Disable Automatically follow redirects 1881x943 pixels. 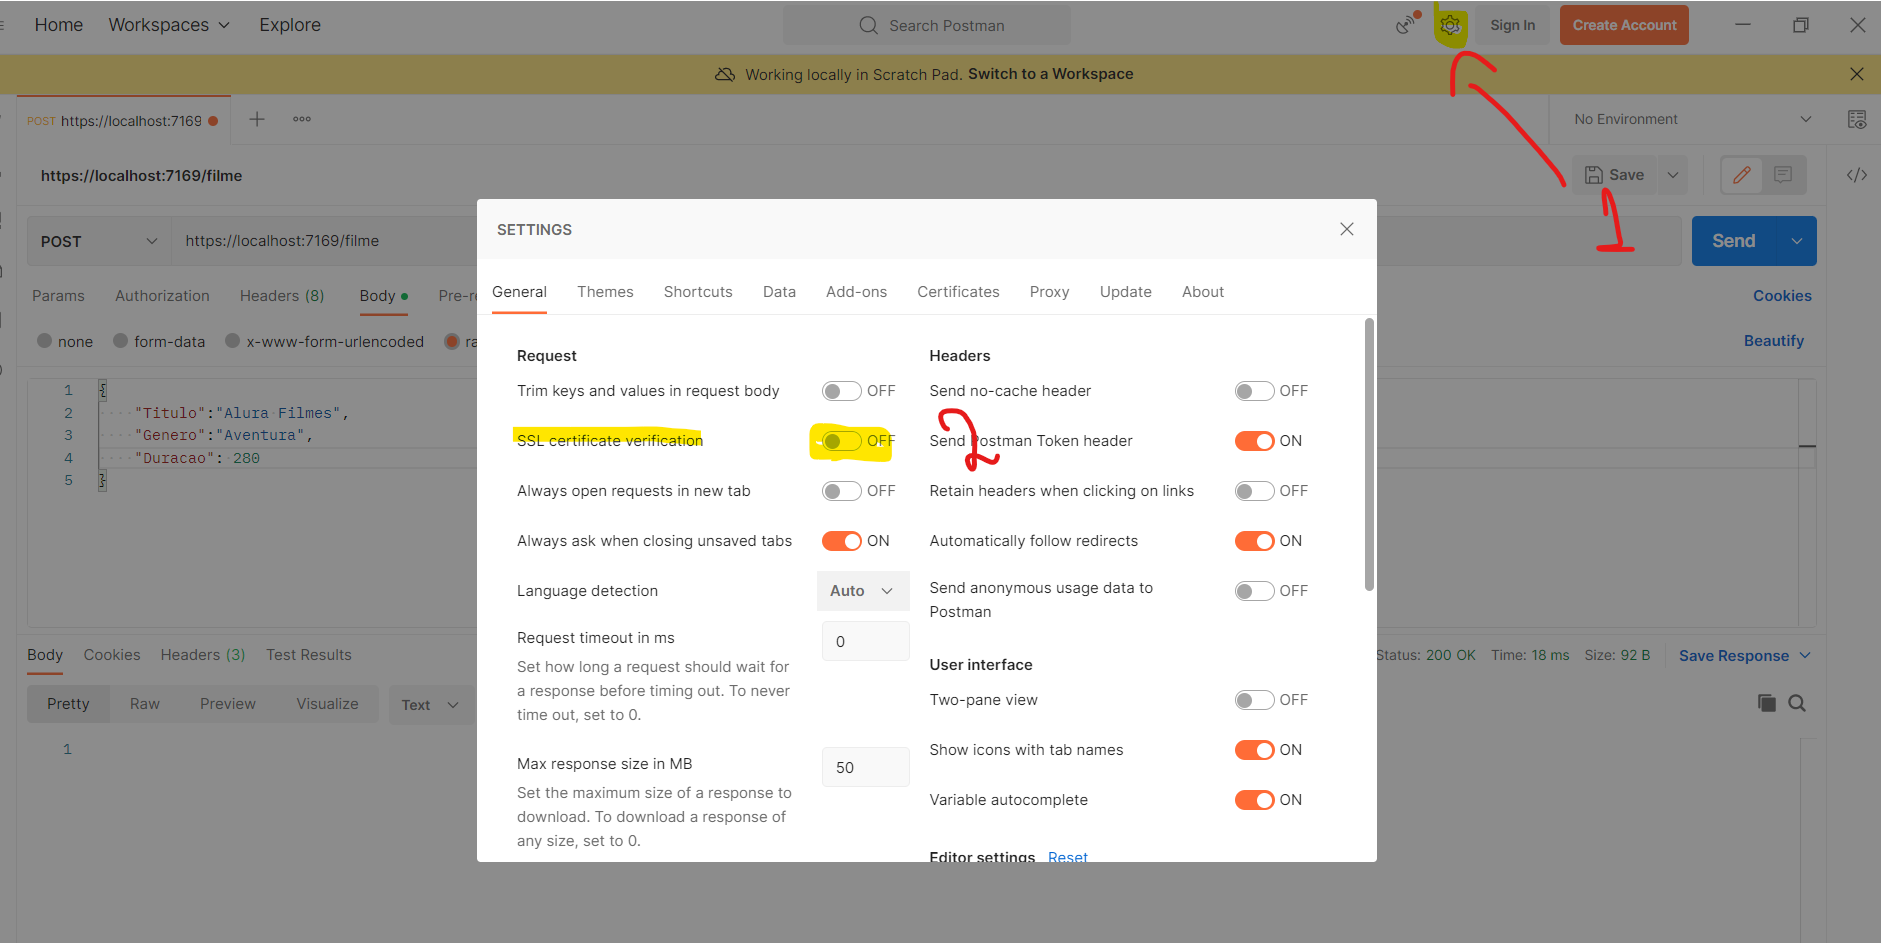pos(1254,541)
